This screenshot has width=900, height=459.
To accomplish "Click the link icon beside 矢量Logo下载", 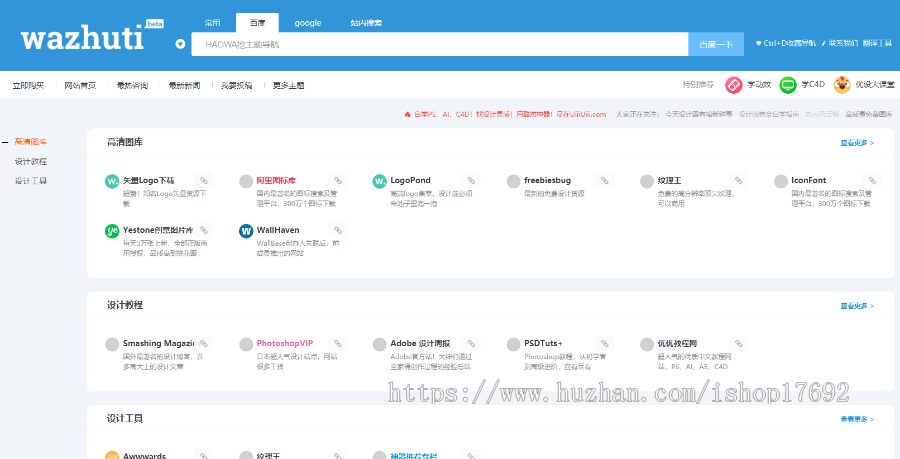I will (x=204, y=180).
